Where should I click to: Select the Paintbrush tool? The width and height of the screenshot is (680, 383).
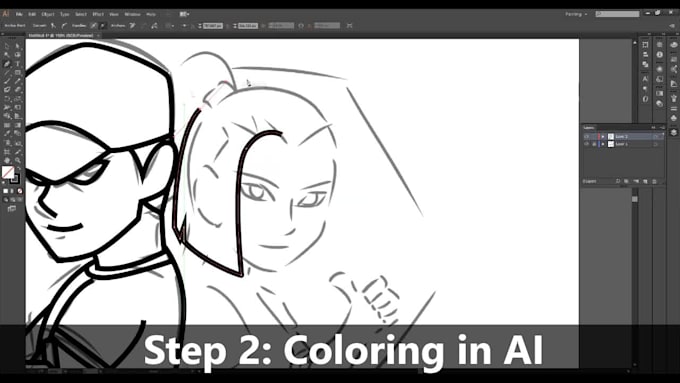coord(7,81)
